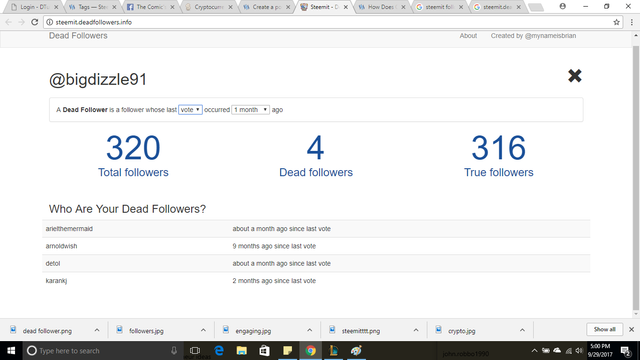Click the site info icon in the address bar
Viewport: 640px width, 360px height.
[x=49, y=22]
